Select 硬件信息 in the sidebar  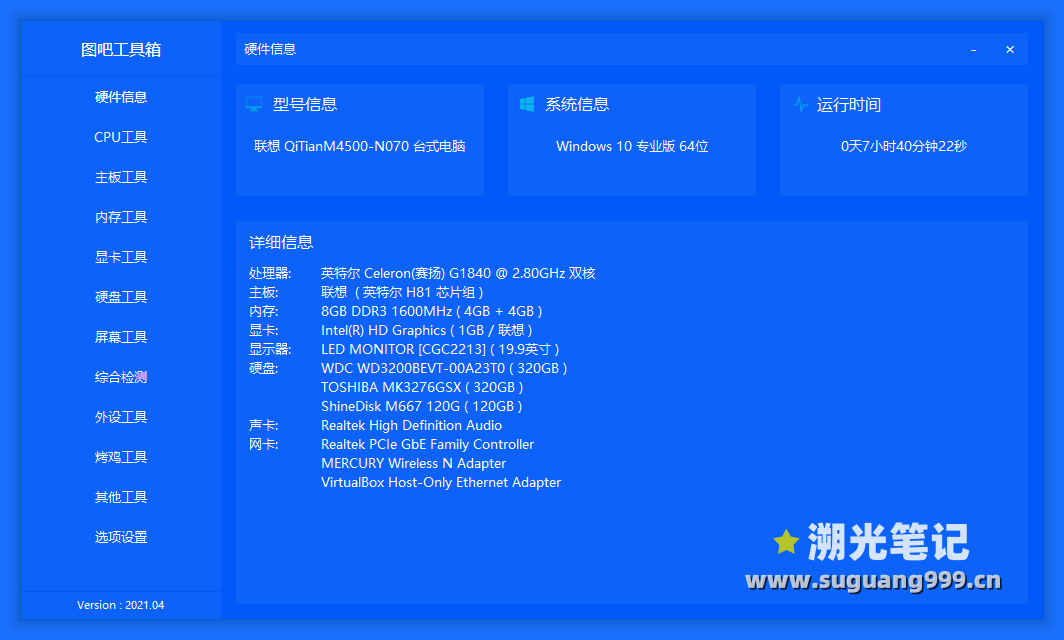[x=121, y=97]
